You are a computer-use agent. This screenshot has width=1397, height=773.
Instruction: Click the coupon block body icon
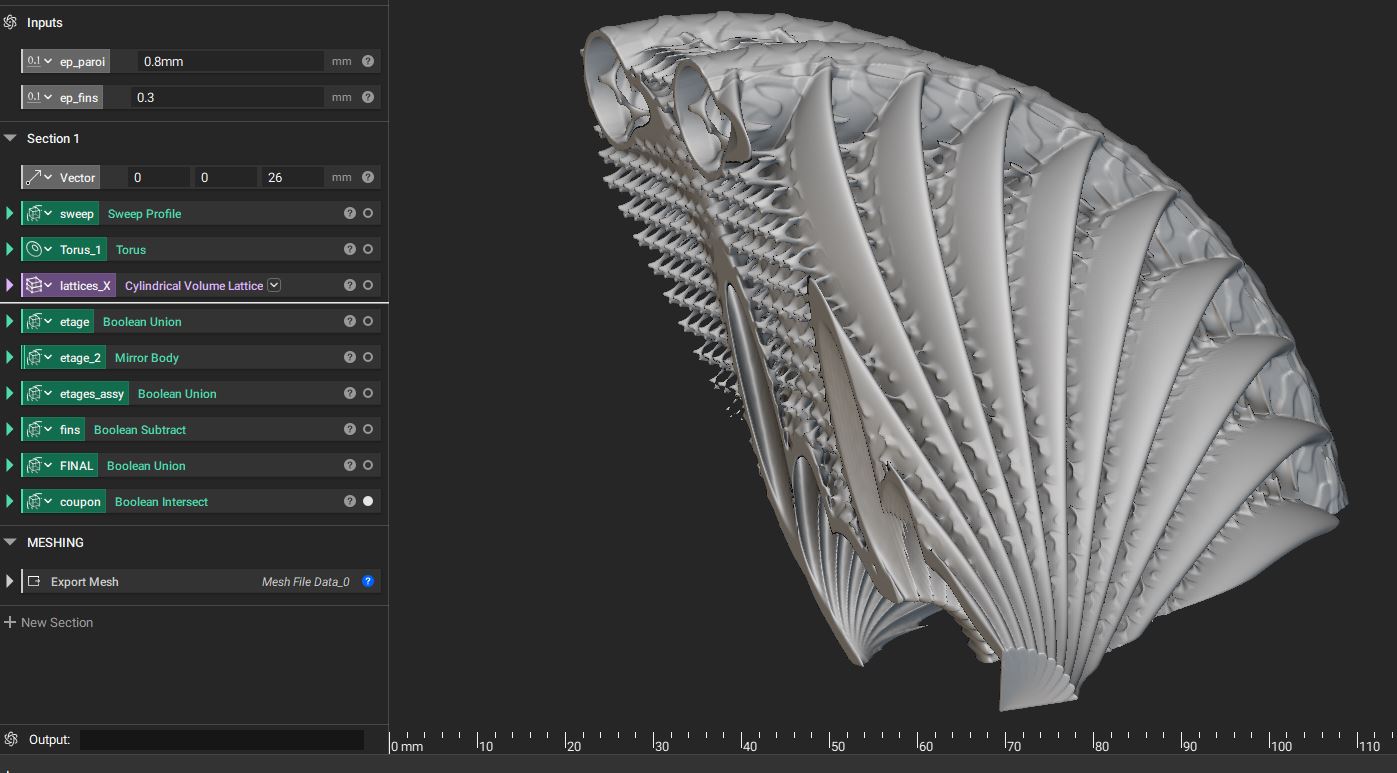(x=39, y=501)
